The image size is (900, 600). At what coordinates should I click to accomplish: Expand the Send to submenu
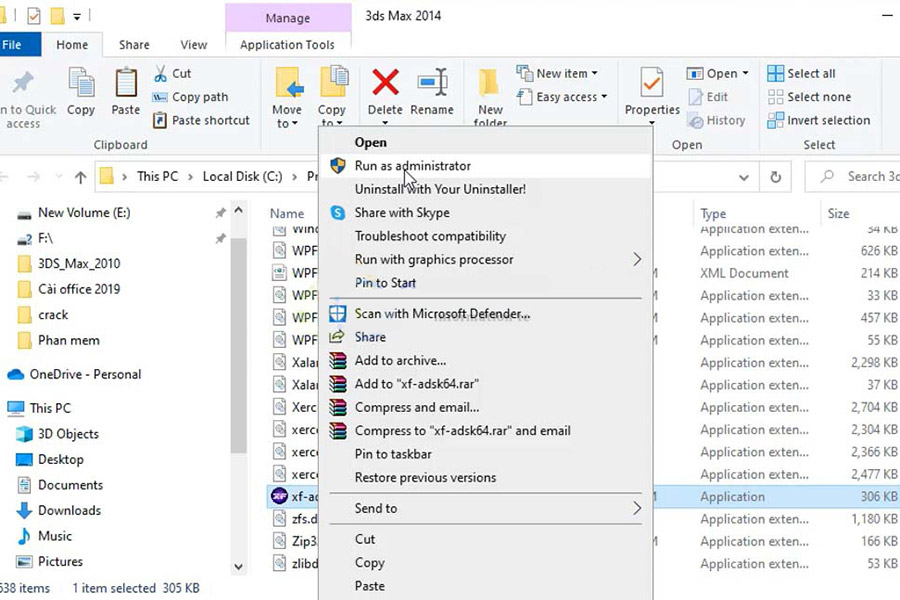(x=637, y=508)
